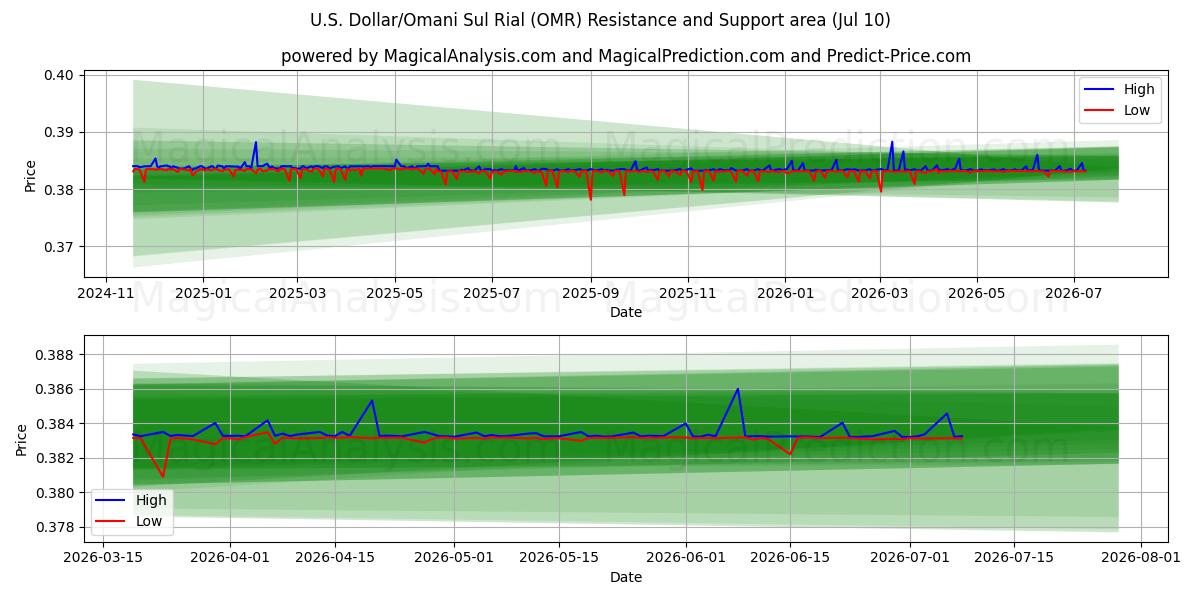Click the 2026-01 date label on the top axis
The image size is (1200, 600).
pyautogui.click(x=784, y=294)
